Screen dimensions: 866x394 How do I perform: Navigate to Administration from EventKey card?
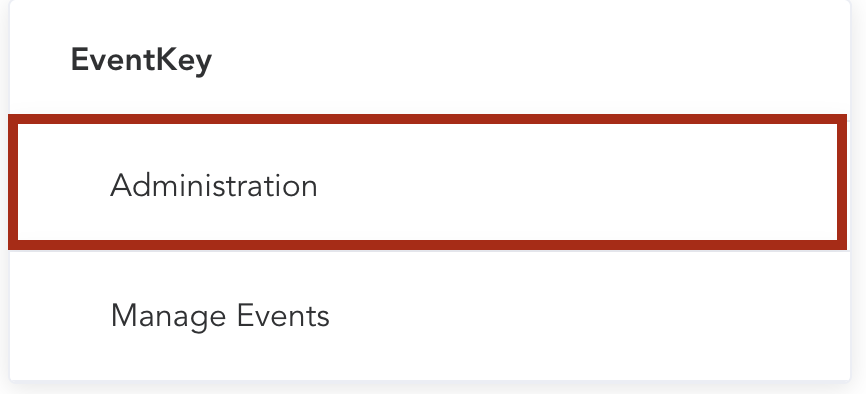[428, 182]
